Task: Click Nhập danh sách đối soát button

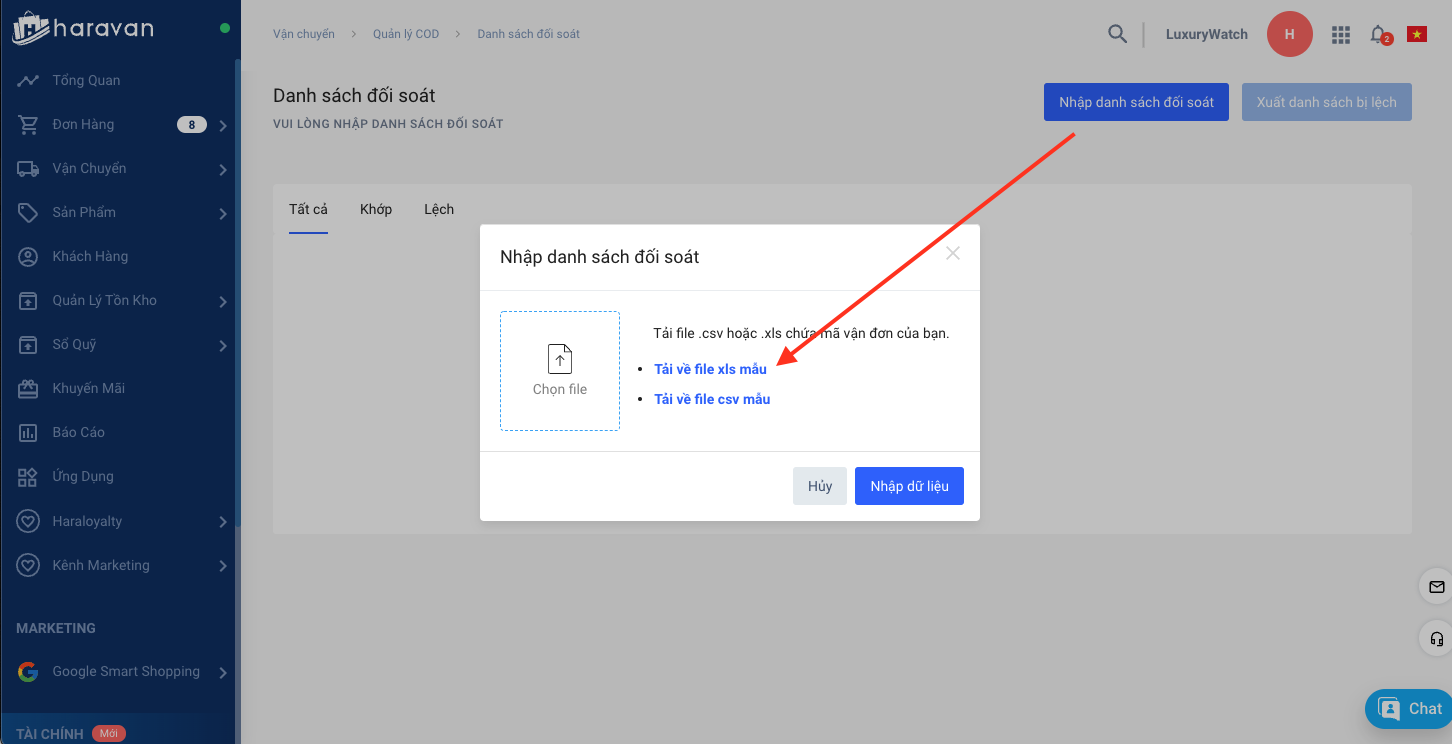Action: pyautogui.click(x=1136, y=102)
